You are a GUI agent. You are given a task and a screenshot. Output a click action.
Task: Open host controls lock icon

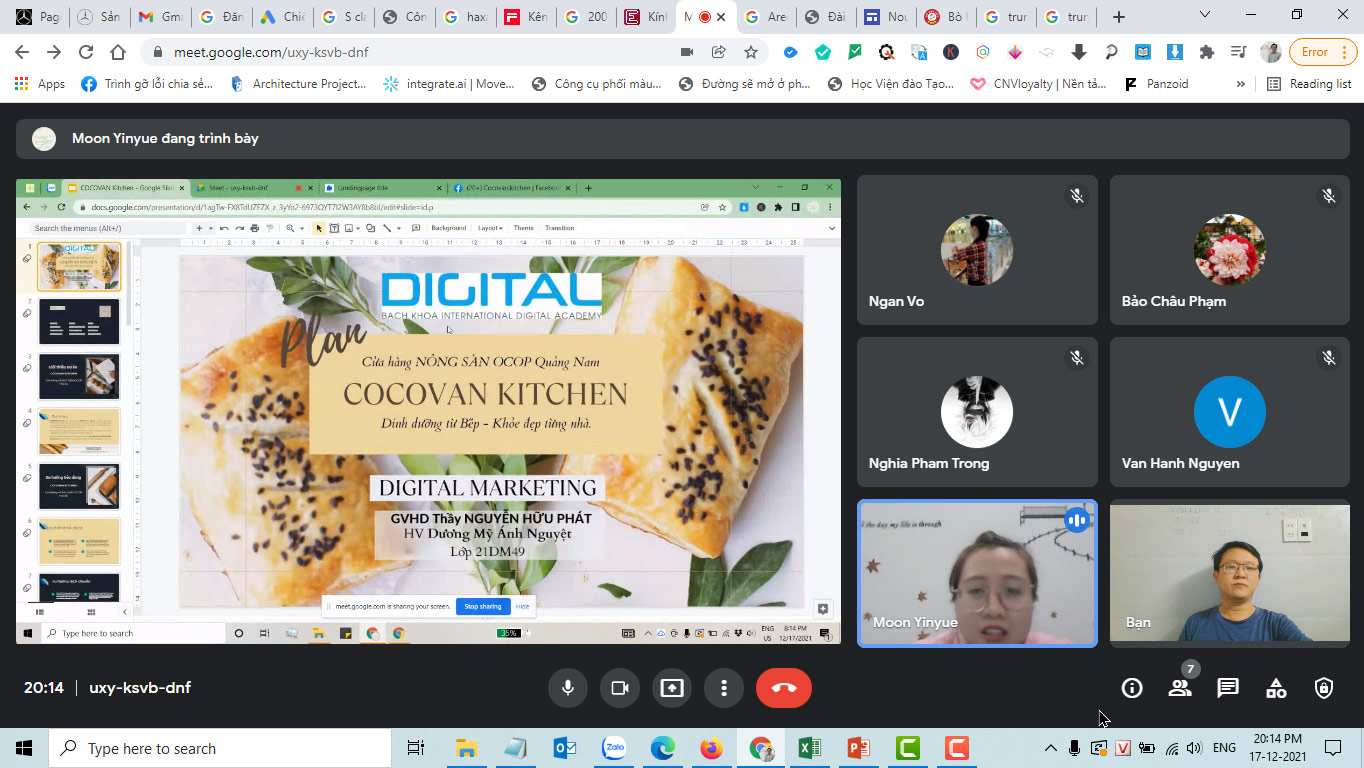(x=1324, y=688)
